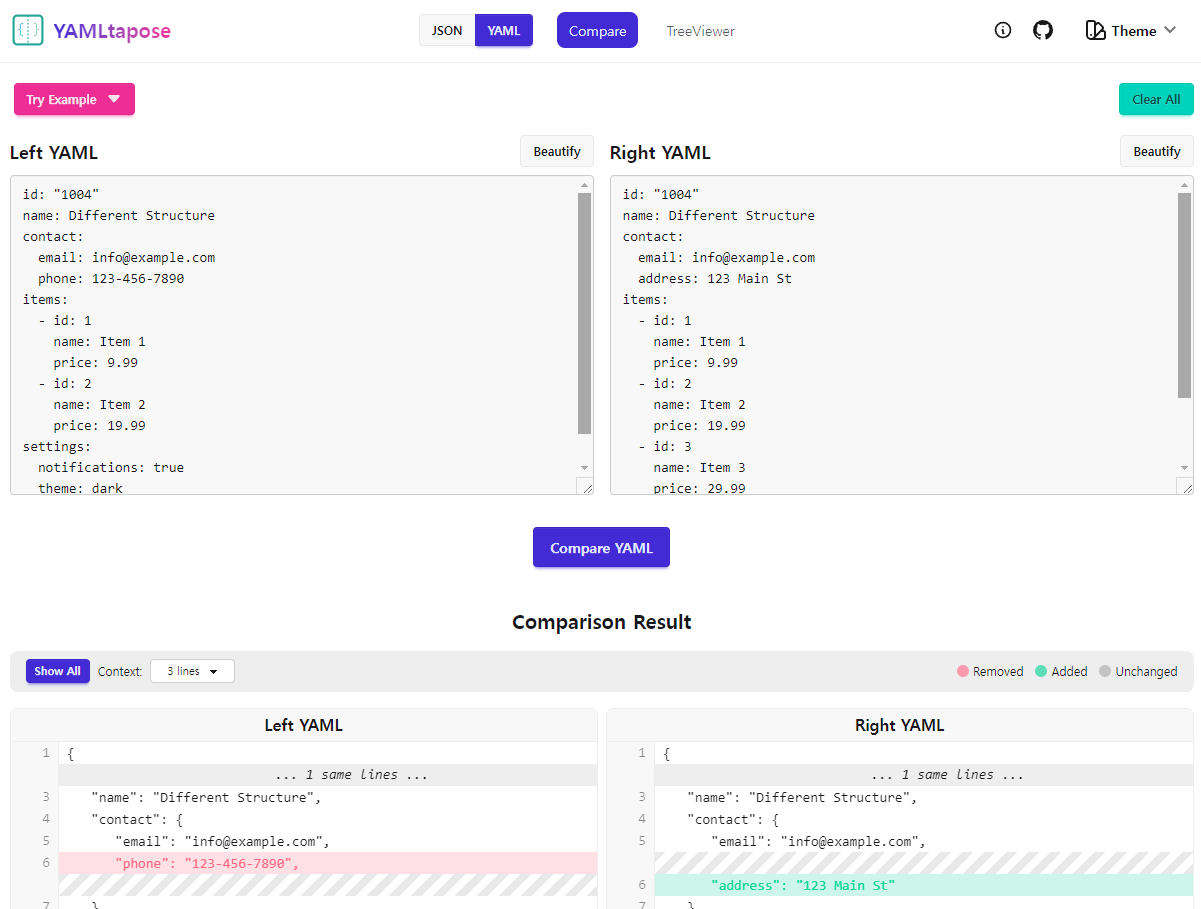
Task: Toggle the Show All diff lines button
Action: 58,671
